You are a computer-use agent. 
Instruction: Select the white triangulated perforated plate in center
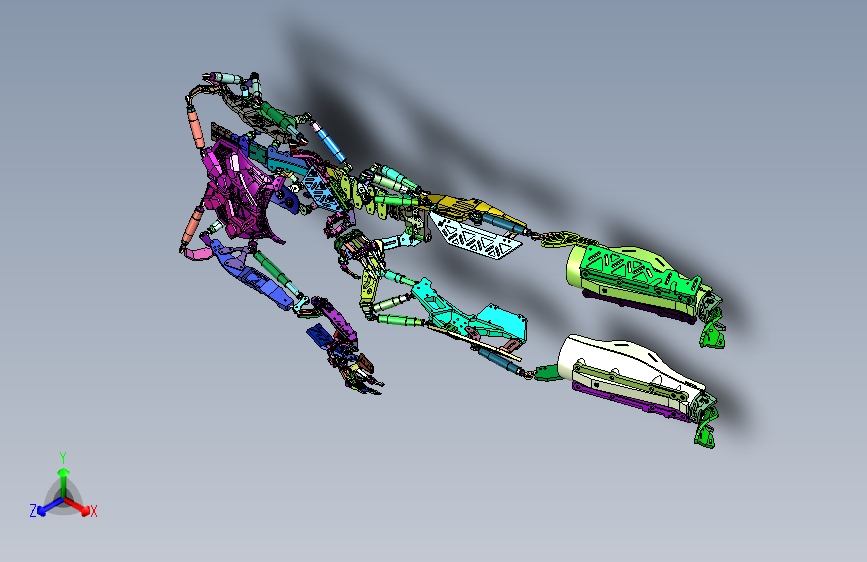[x=476, y=237]
